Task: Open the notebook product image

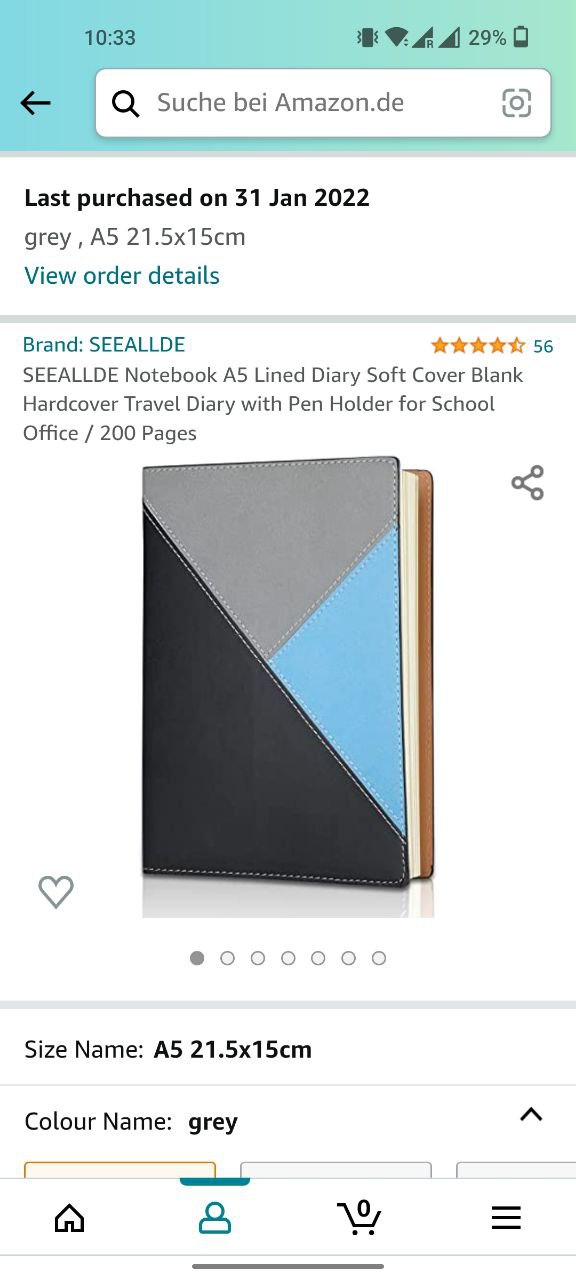Action: [288, 687]
